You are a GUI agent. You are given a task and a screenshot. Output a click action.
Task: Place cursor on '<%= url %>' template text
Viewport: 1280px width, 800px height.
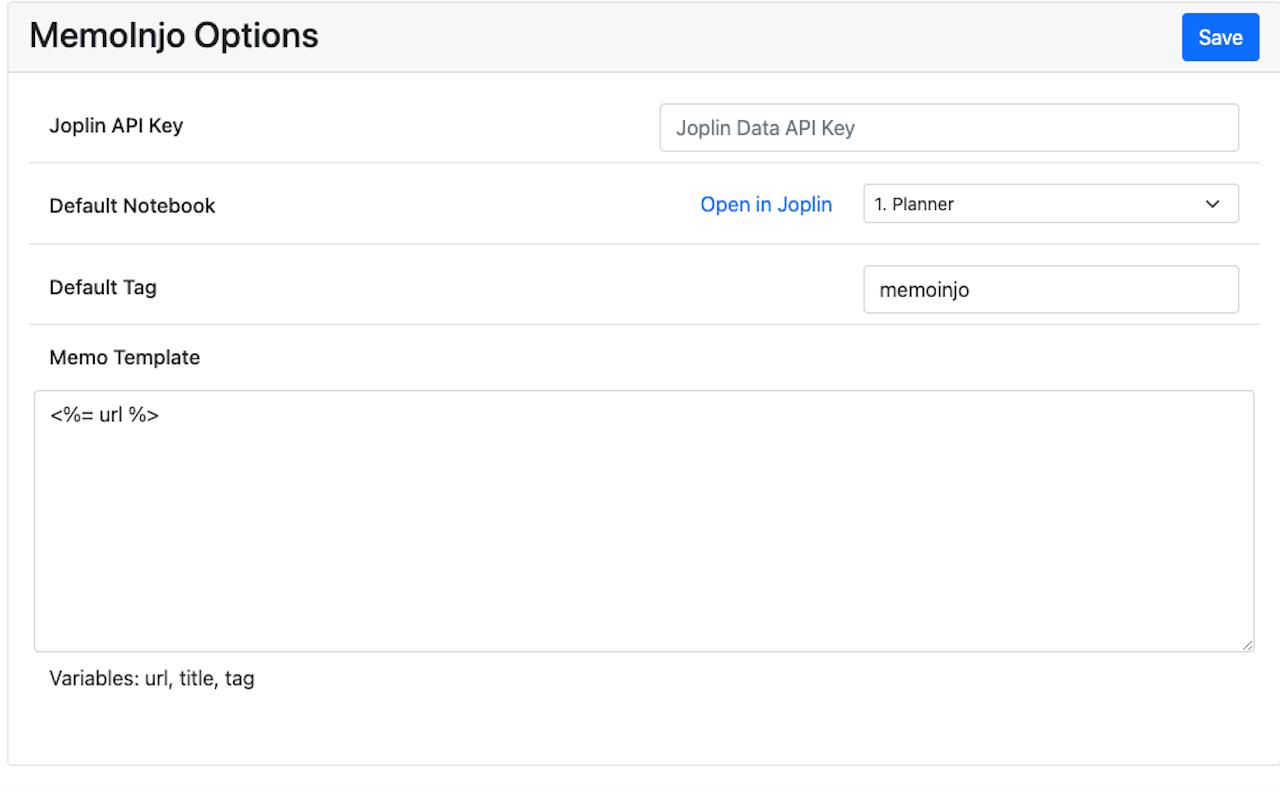pyautogui.click(x=104, y=414)
